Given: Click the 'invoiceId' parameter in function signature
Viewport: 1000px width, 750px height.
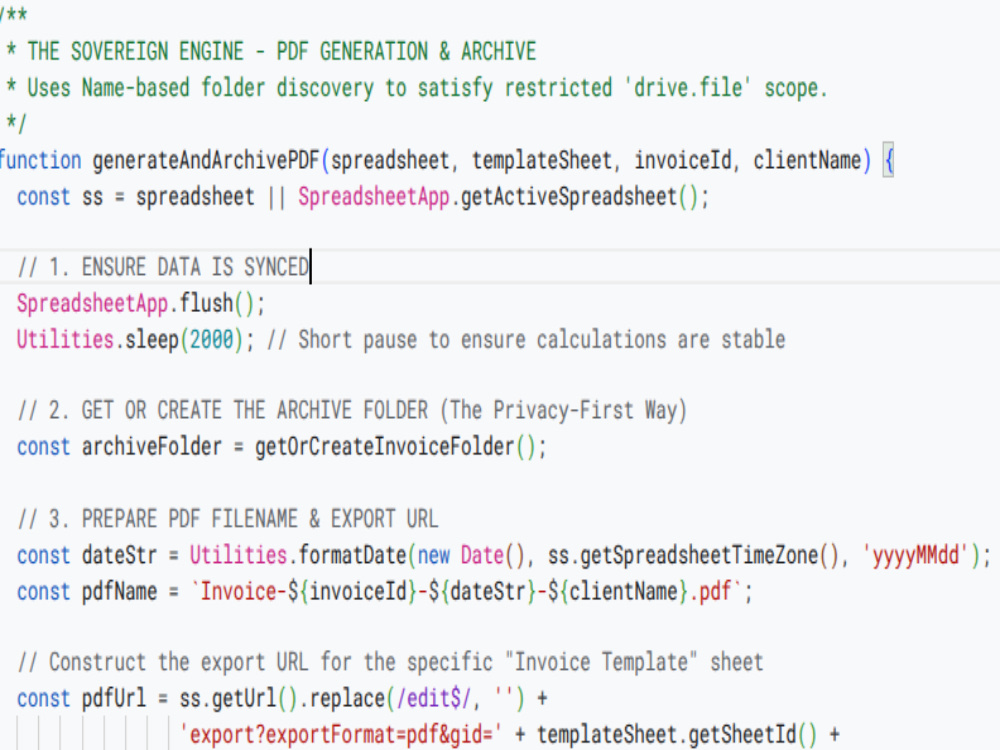Looking at the screenshot, I should tap(682, 161).
